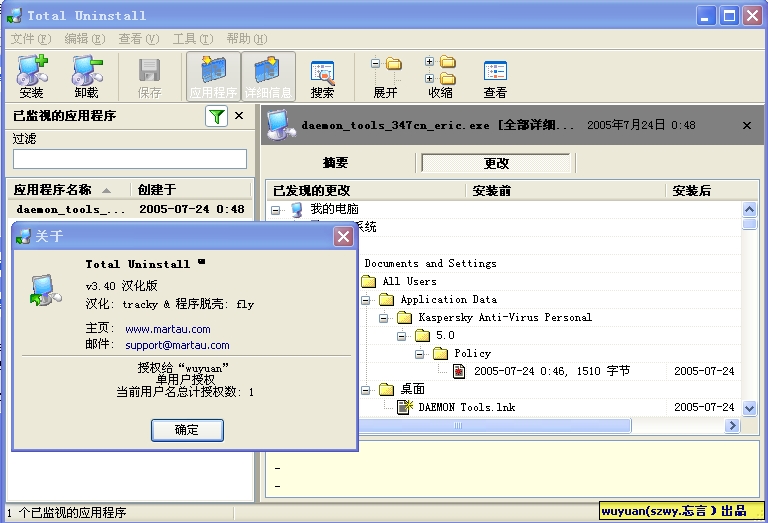Close the 关于 dialog with X button
The height and width of the screenshot is (523, 768).
343,237
